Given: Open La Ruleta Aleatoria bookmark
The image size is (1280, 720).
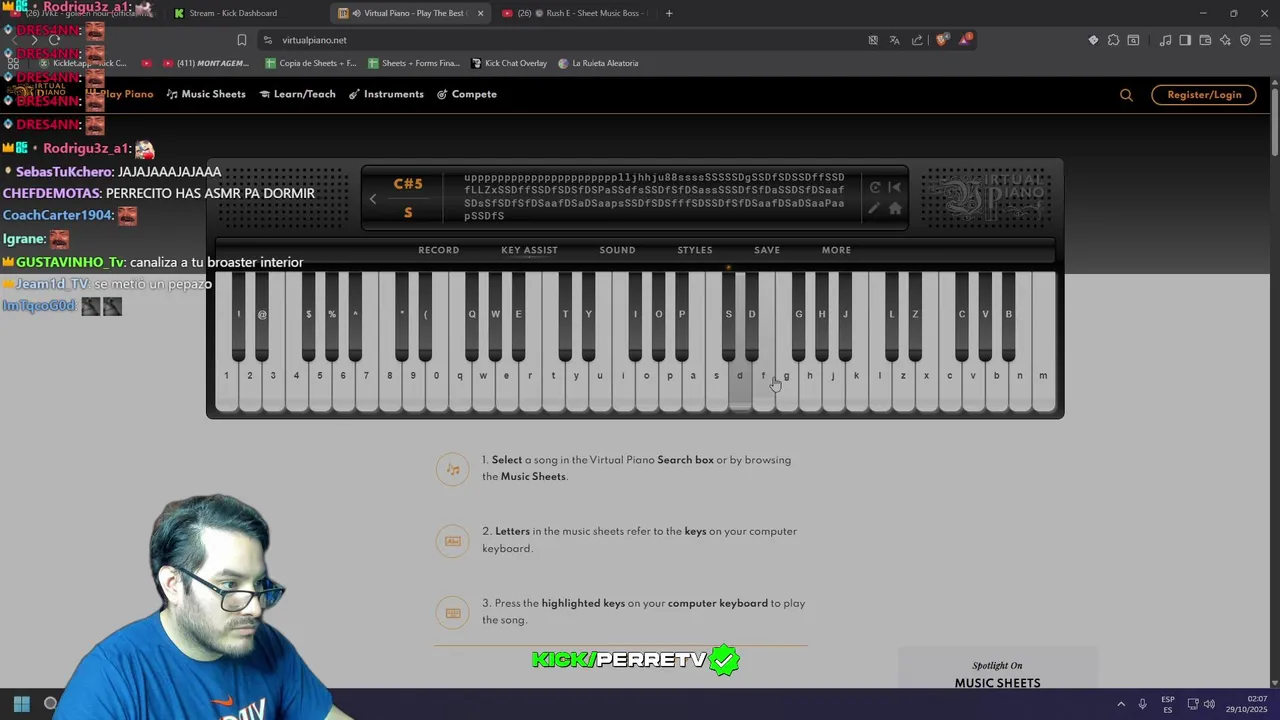Looking at the screenshot, I should coord(598,63).
